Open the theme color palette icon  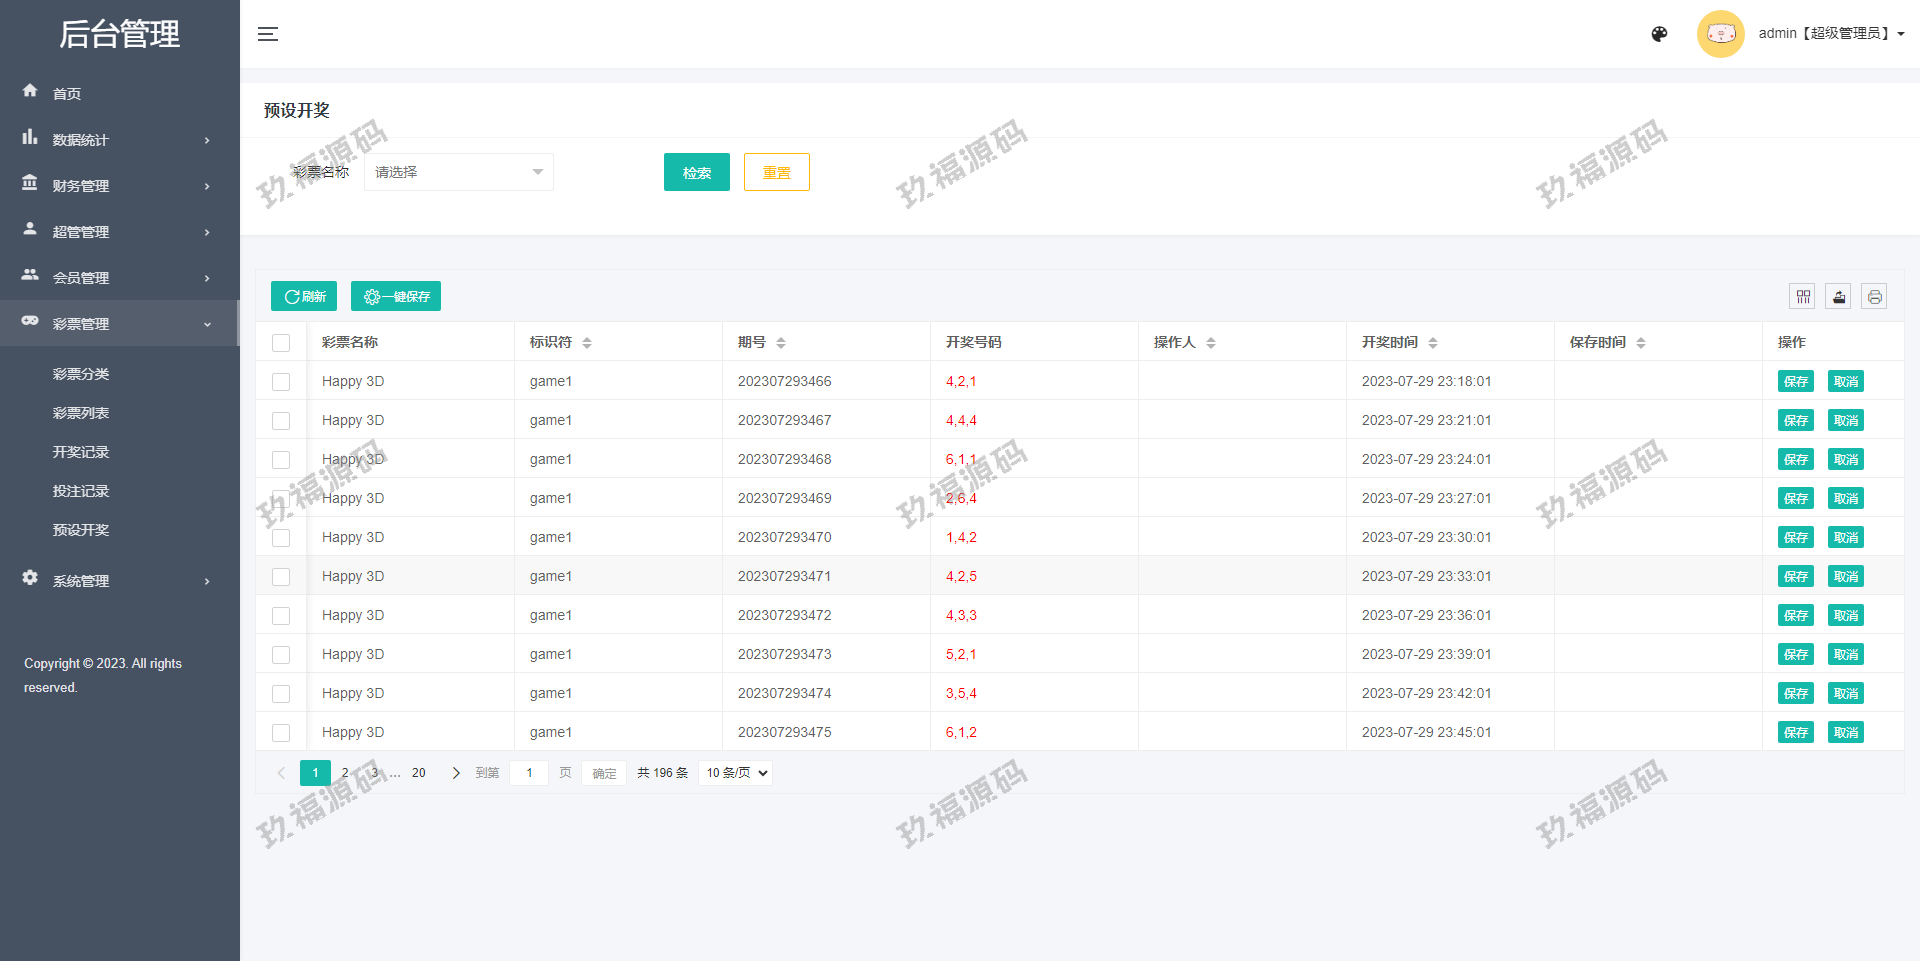1659,34
